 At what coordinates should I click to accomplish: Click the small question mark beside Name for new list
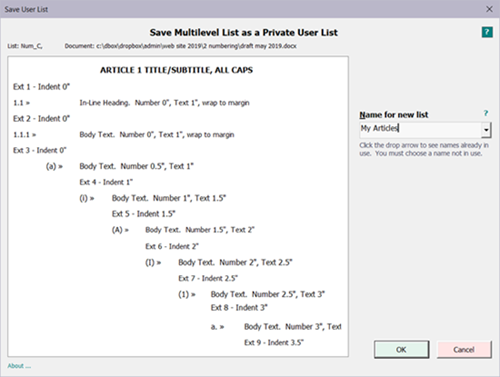point(486,113)
